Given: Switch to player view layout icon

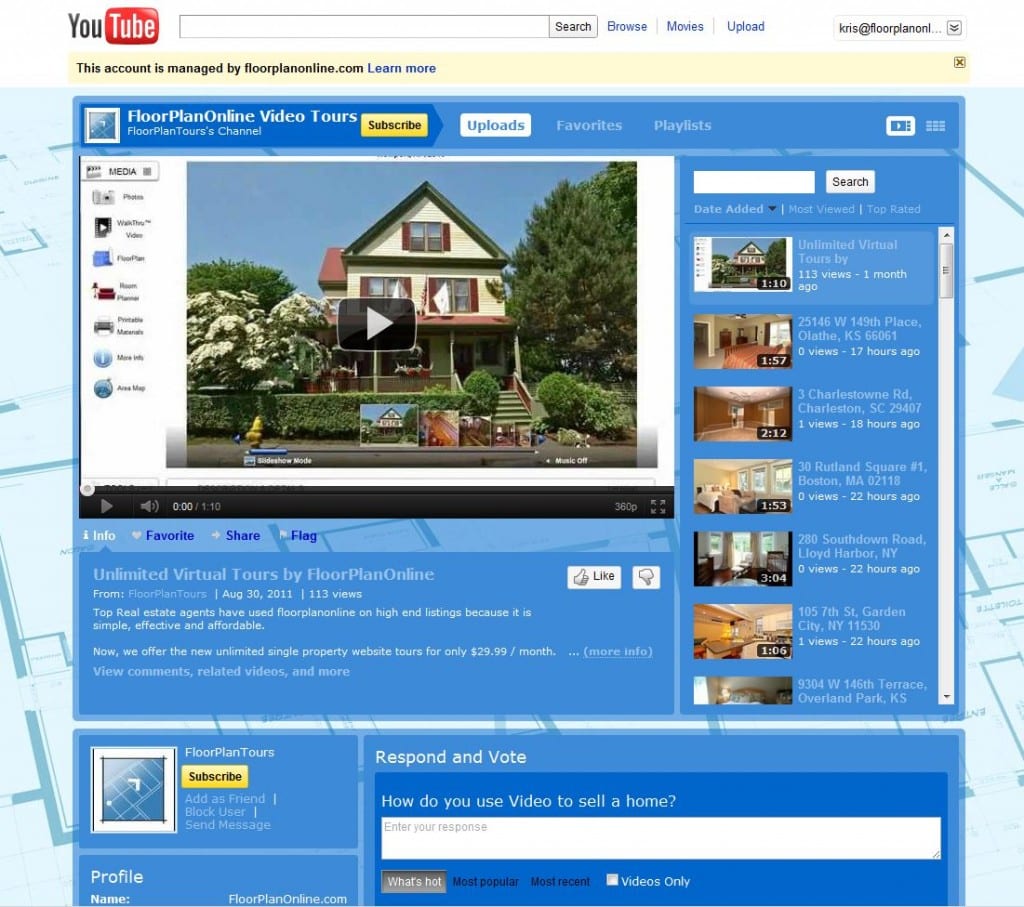Looking at the screenshot, I should click(x=900, y=125).
